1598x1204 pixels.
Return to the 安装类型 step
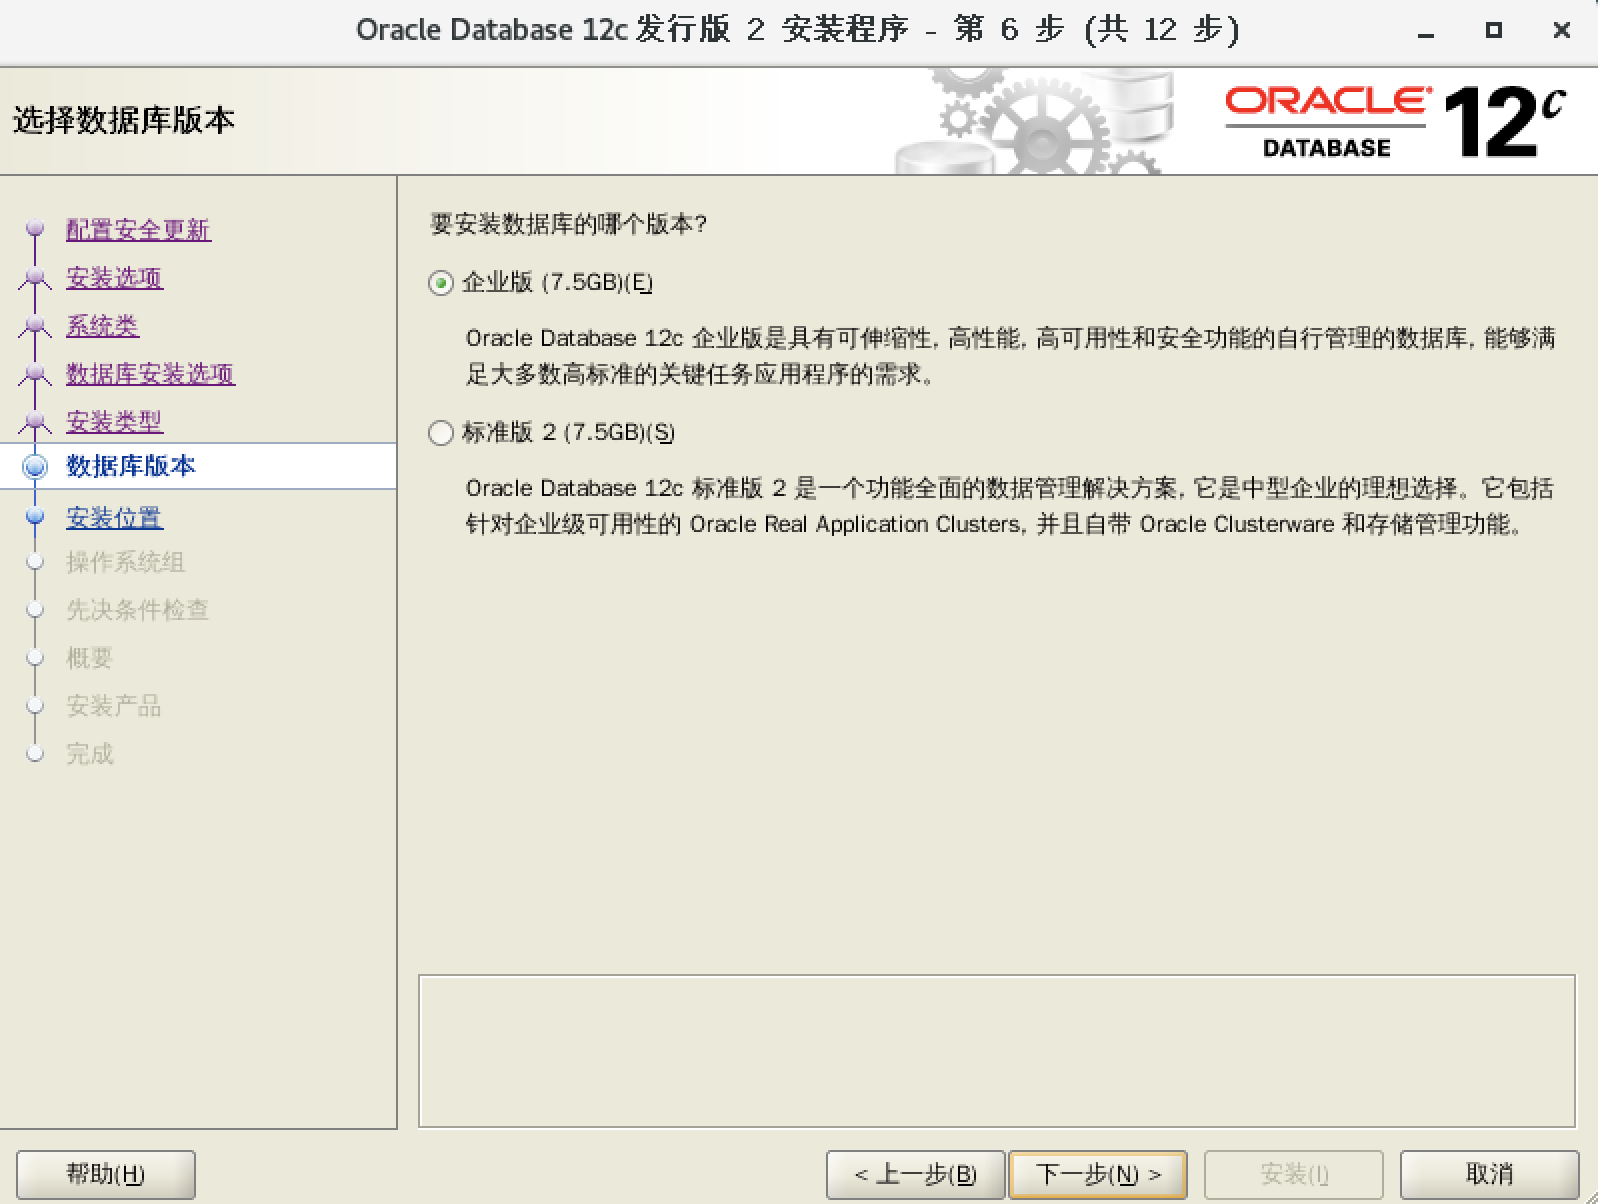[x=114, y=422]
